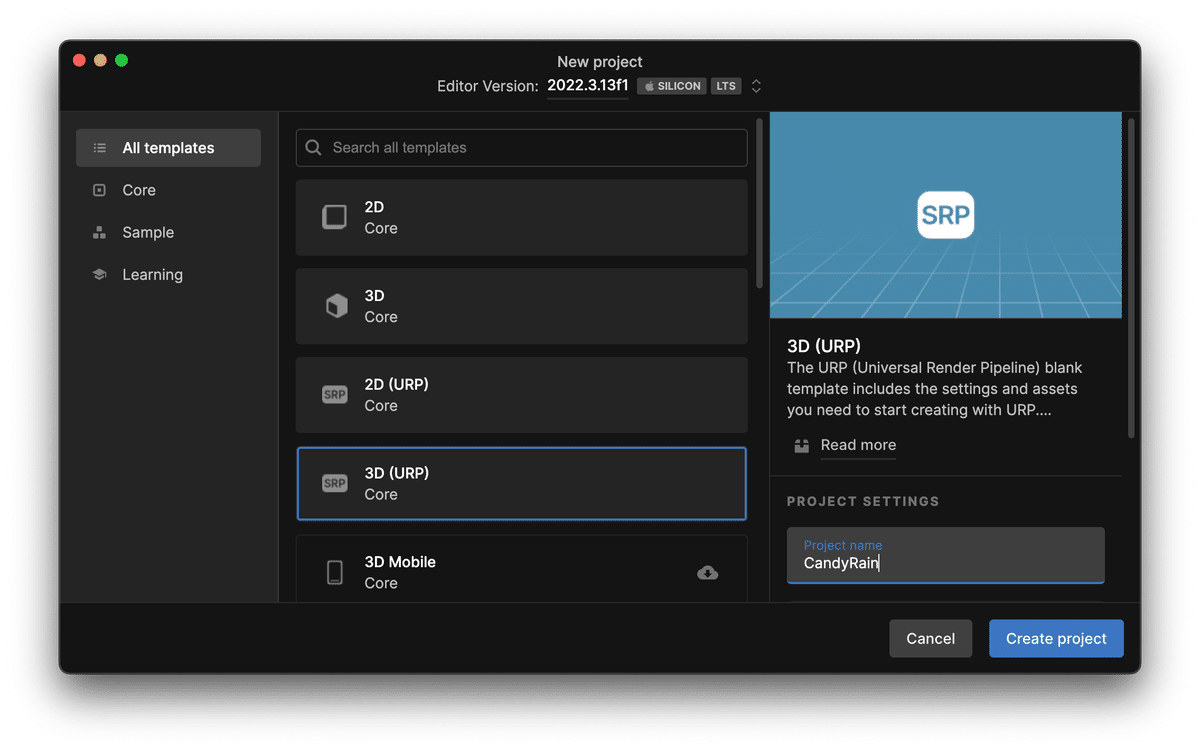The image size is (1200, 752).
Task: Click the Create project button
Action: click(x=1056, y=639)
